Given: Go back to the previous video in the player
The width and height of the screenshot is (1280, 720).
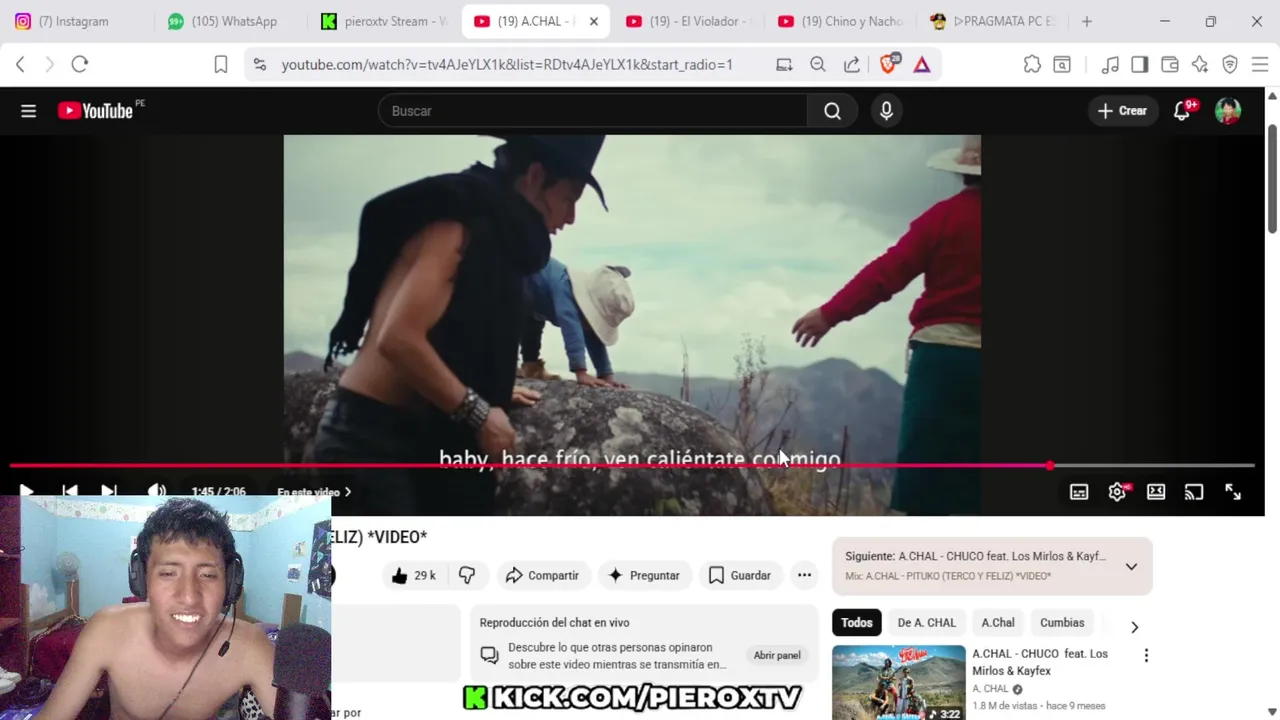Looking at the screenshot, I should coord(69,492).
